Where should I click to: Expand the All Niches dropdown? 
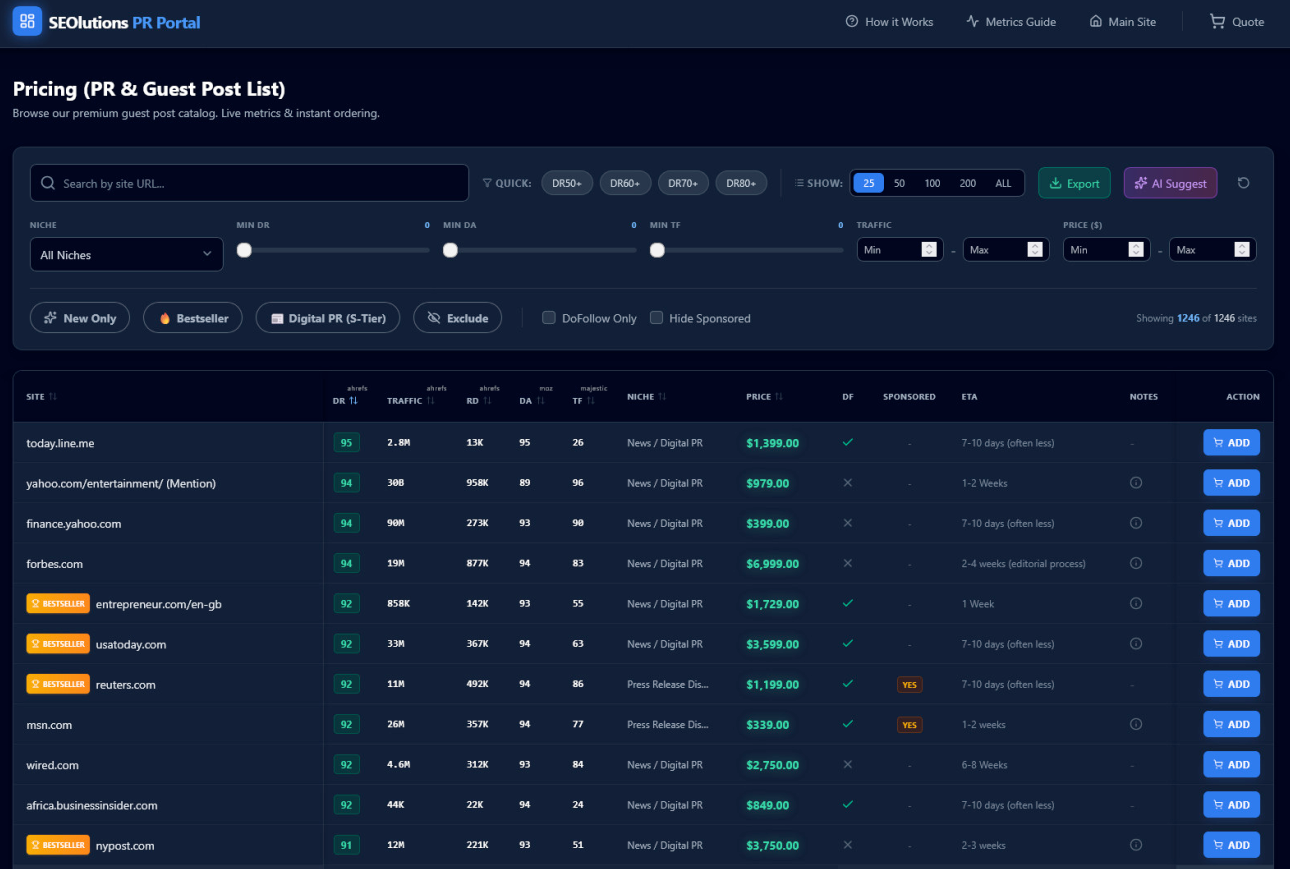[x=126, y=255]
